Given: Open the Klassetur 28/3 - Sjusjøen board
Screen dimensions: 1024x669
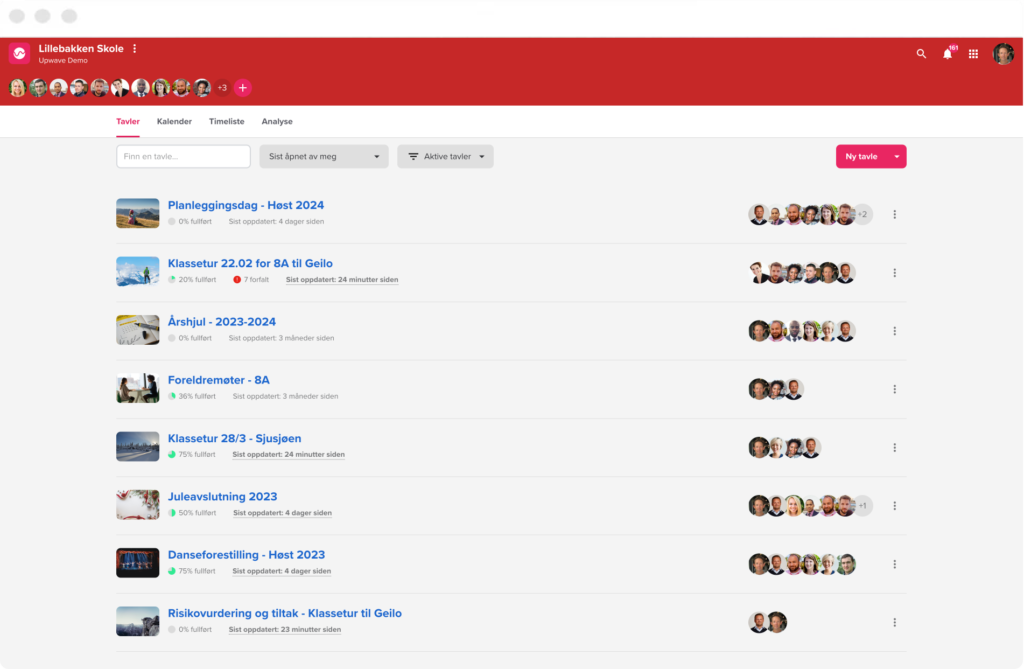Looking at the screenshot, I should [x=234, y=438].
